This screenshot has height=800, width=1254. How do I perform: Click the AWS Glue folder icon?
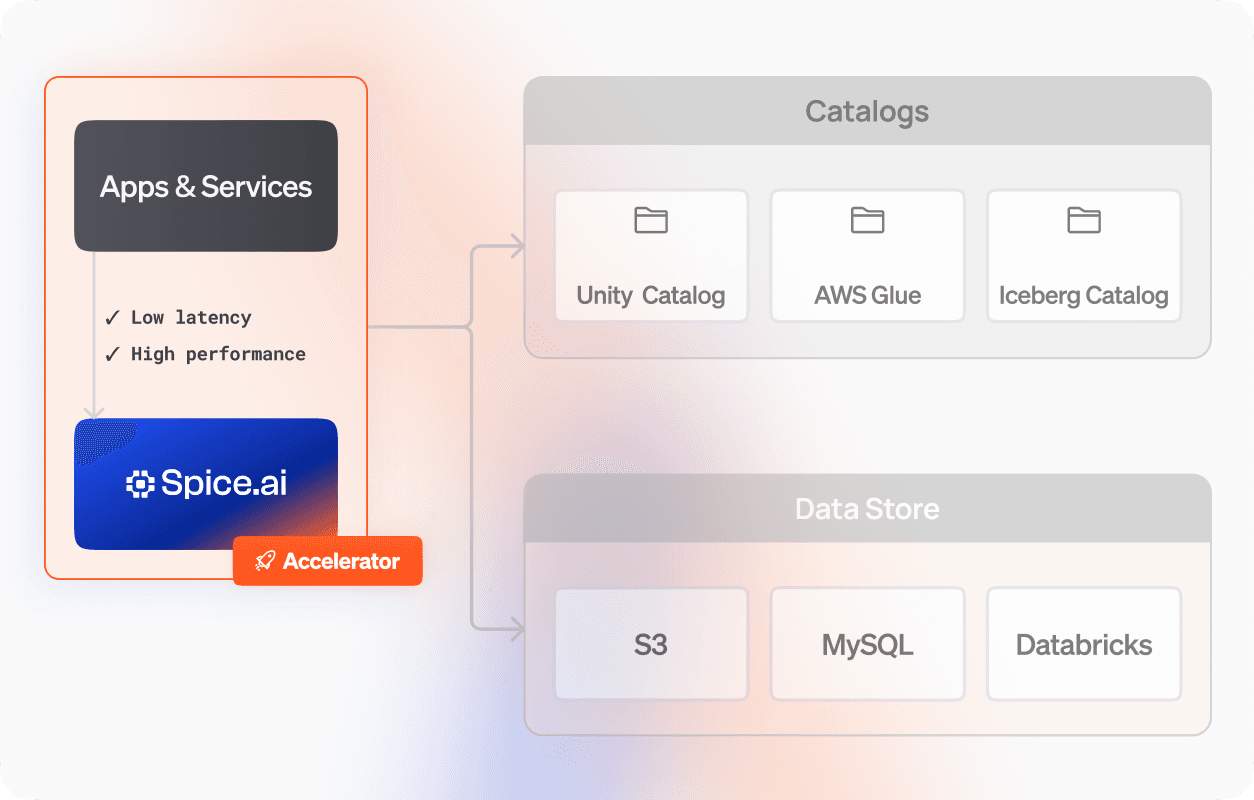pyautogui.click(x=867, y=220)
